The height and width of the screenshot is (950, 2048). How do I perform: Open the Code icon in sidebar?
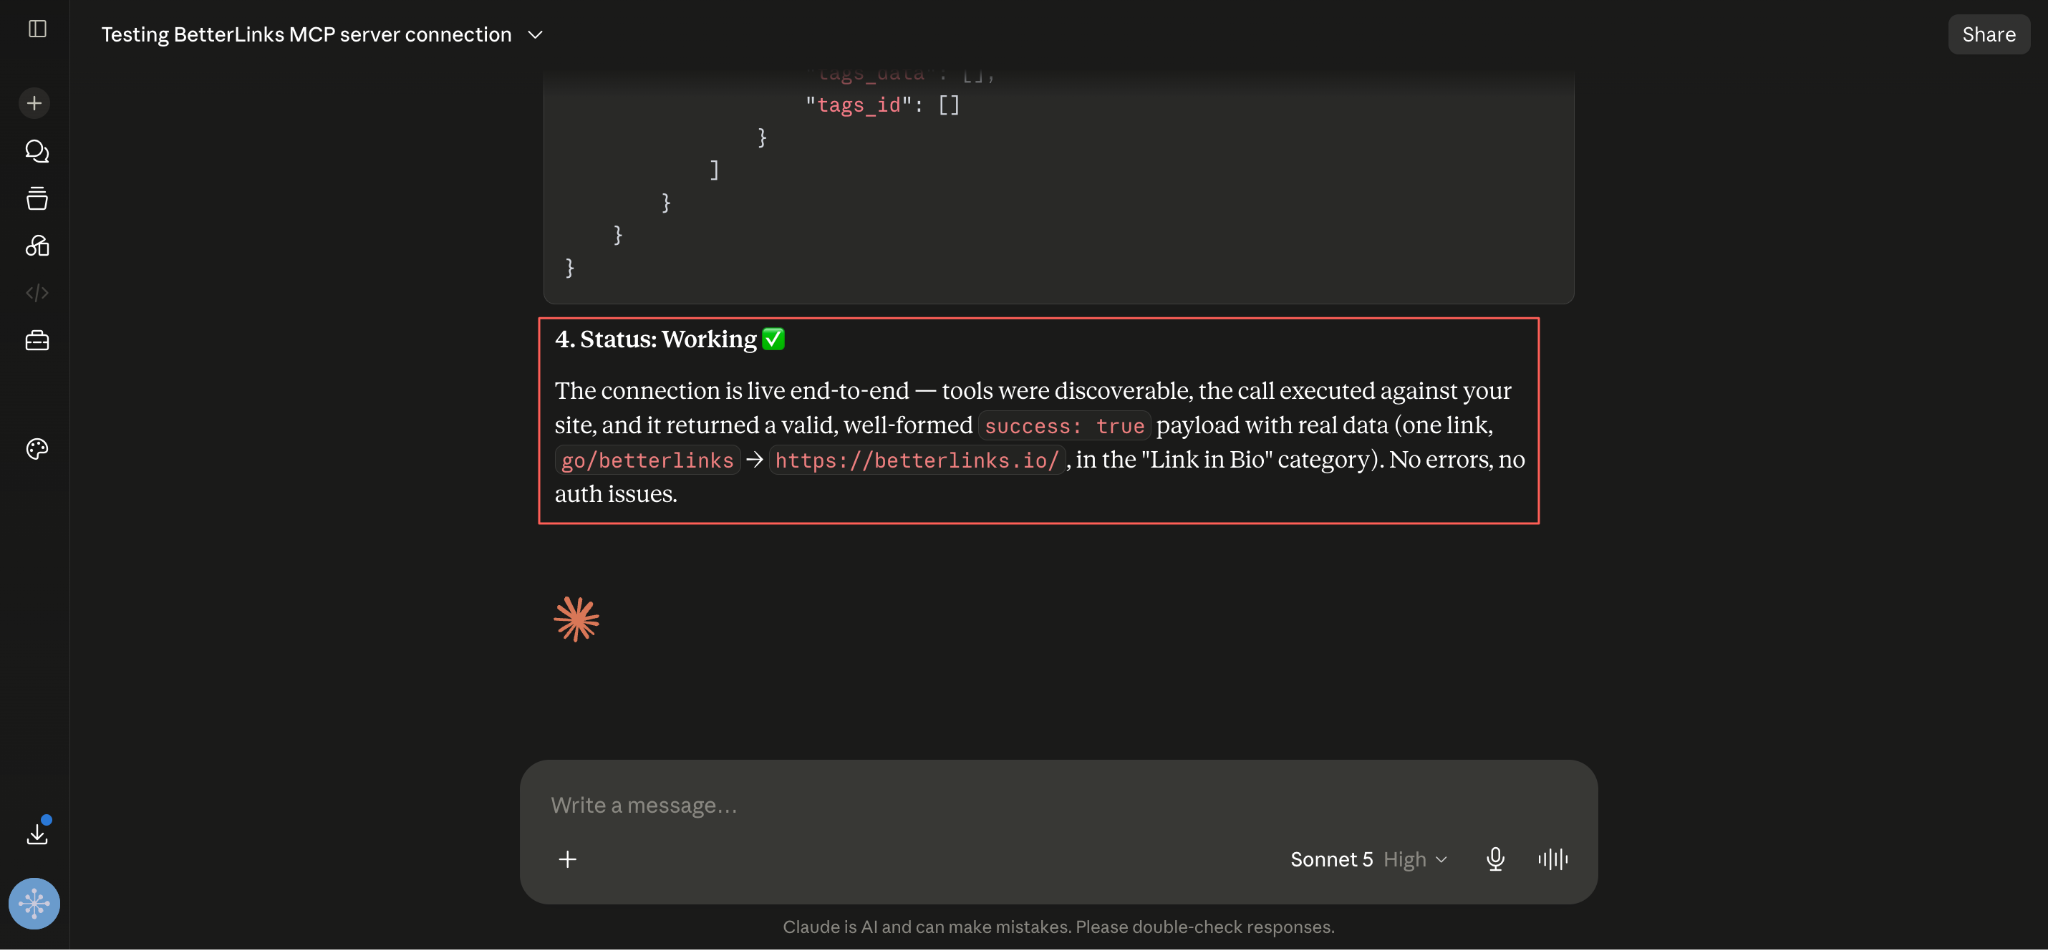click(37, 293)
